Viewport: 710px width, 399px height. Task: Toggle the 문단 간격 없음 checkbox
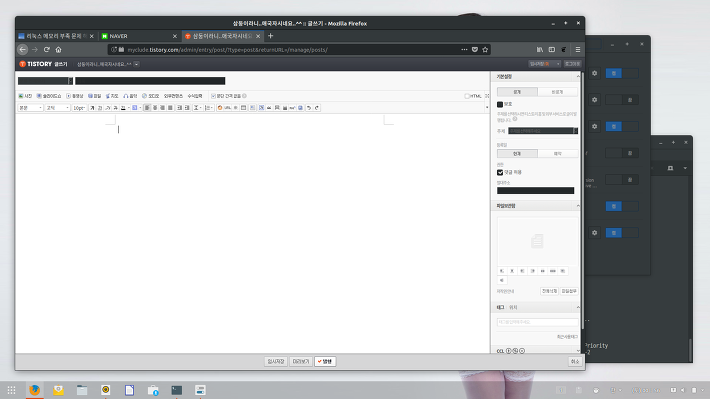click(x=213, y=96)
